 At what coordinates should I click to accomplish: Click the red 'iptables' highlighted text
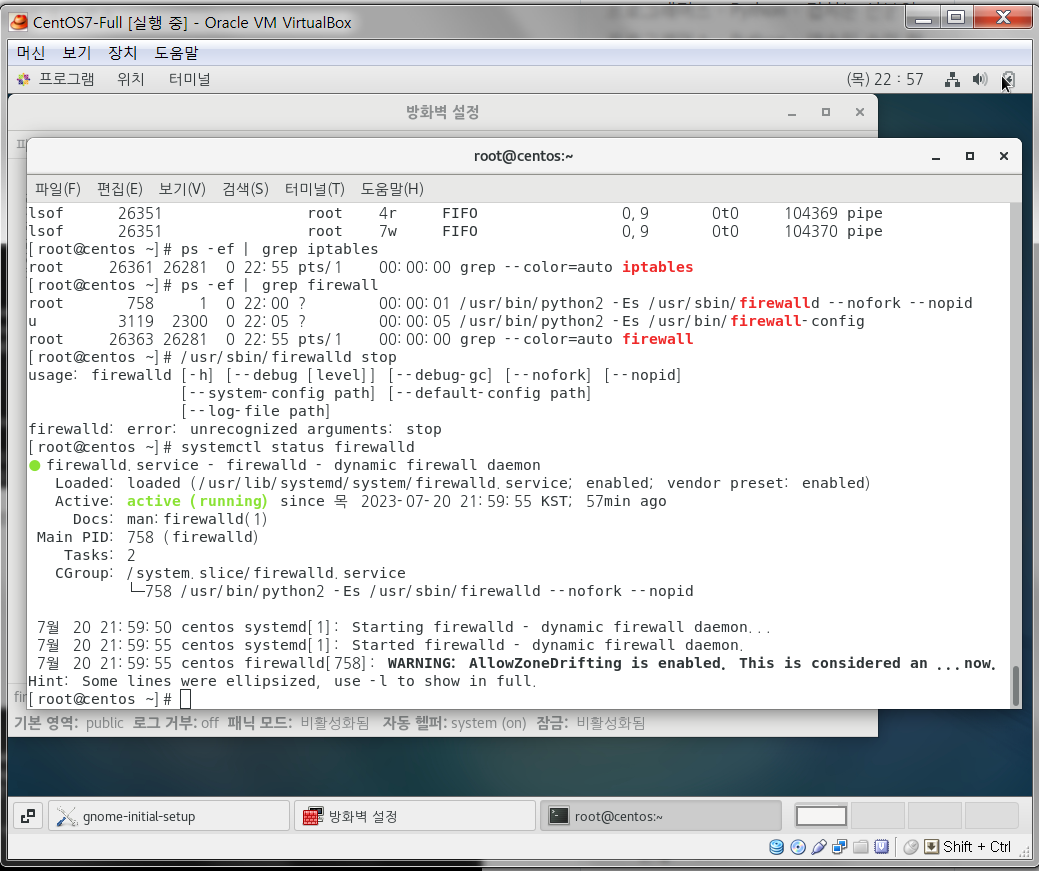(x=657, y=267)
